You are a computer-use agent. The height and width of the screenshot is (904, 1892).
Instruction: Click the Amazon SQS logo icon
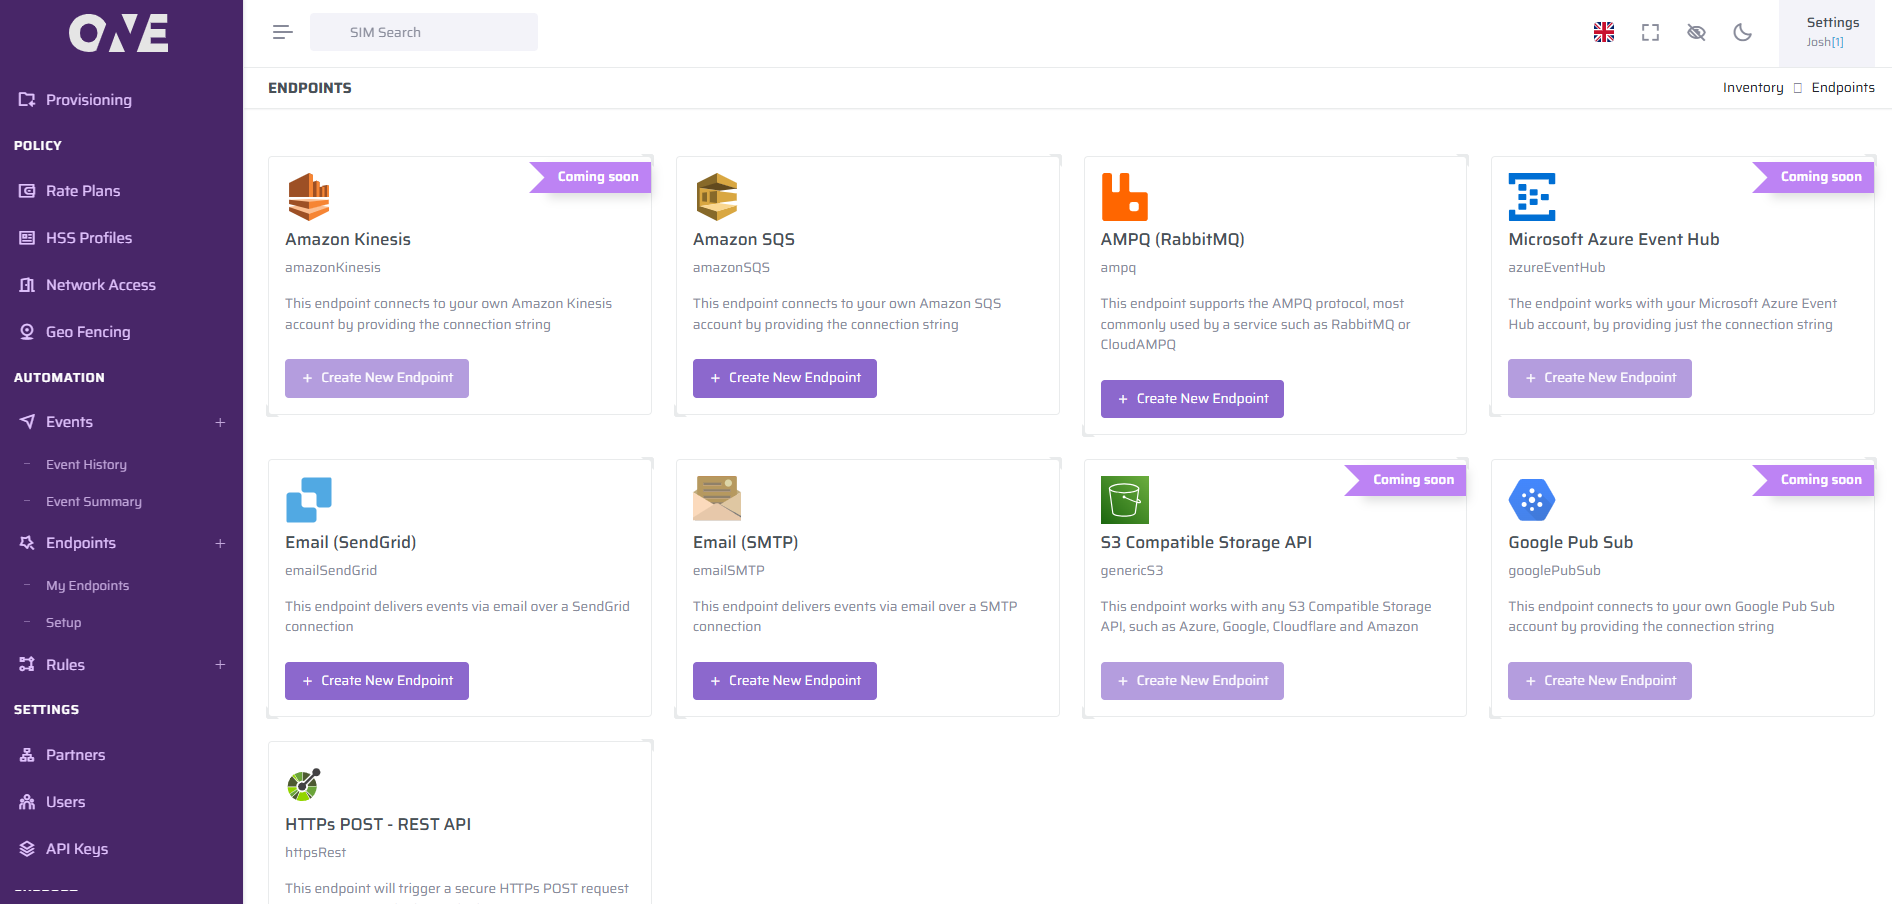(717, 196)
